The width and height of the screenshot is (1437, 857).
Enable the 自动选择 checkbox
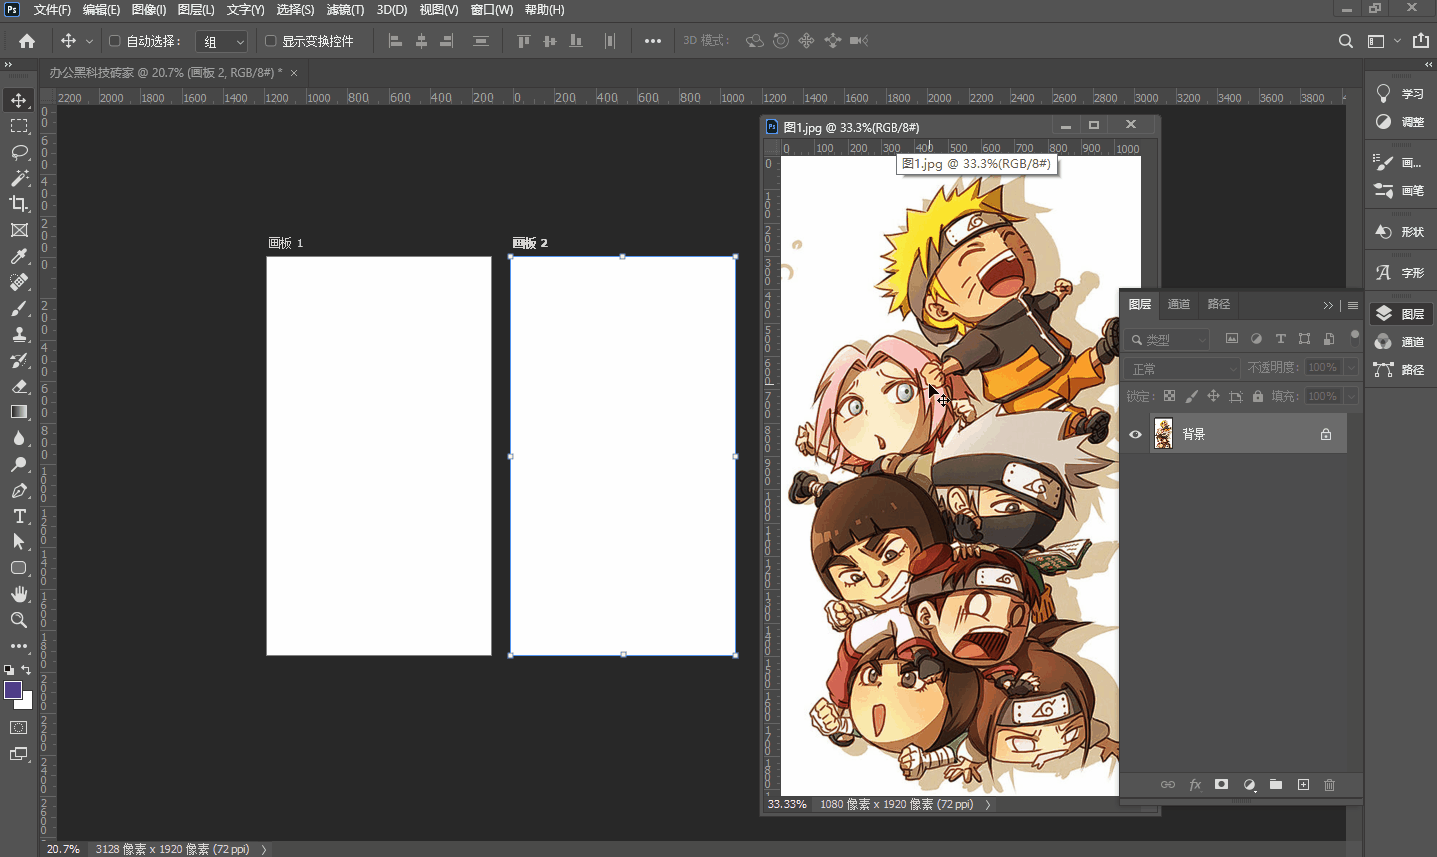tap(114, 41)
